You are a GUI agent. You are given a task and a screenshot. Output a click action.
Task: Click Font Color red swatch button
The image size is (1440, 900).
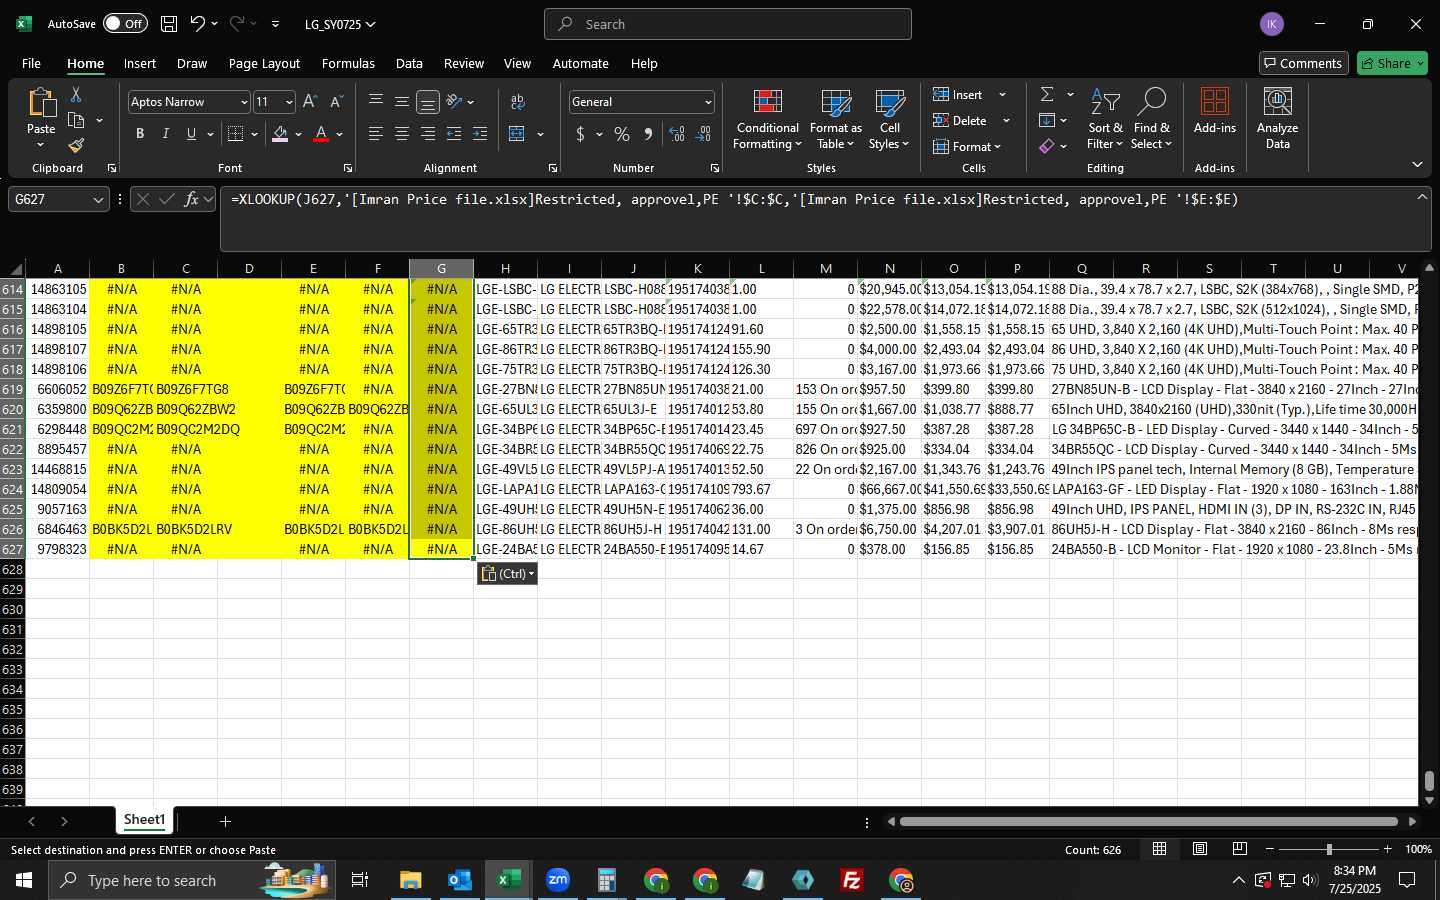321,134
